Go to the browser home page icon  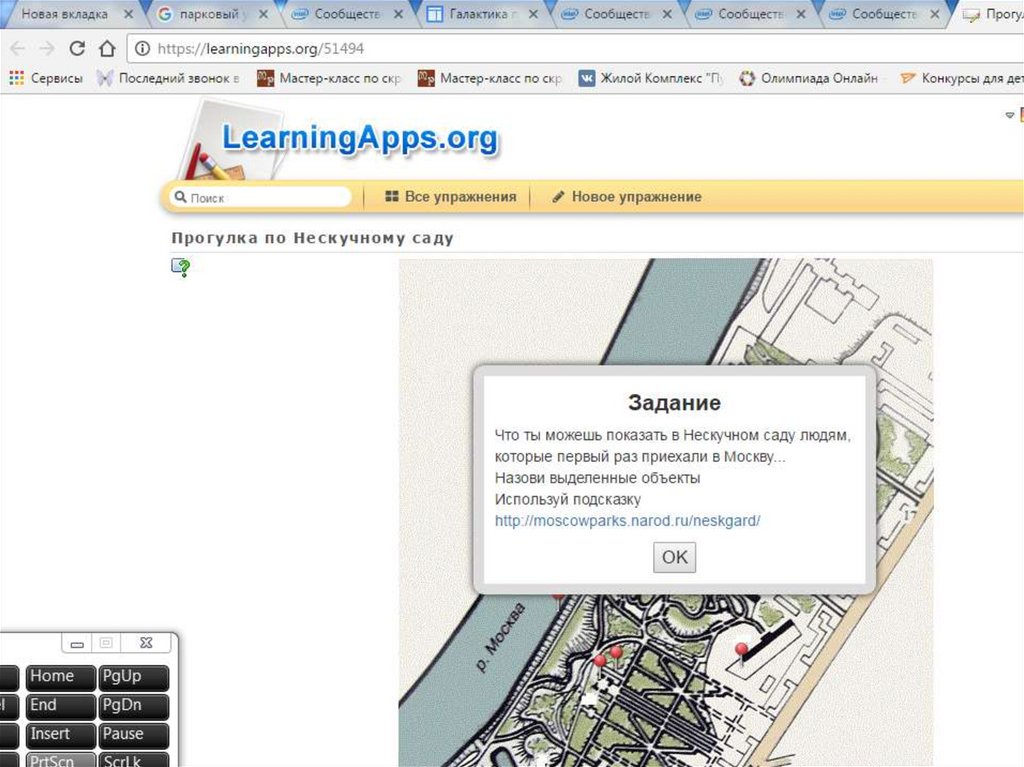coord(107,49)
